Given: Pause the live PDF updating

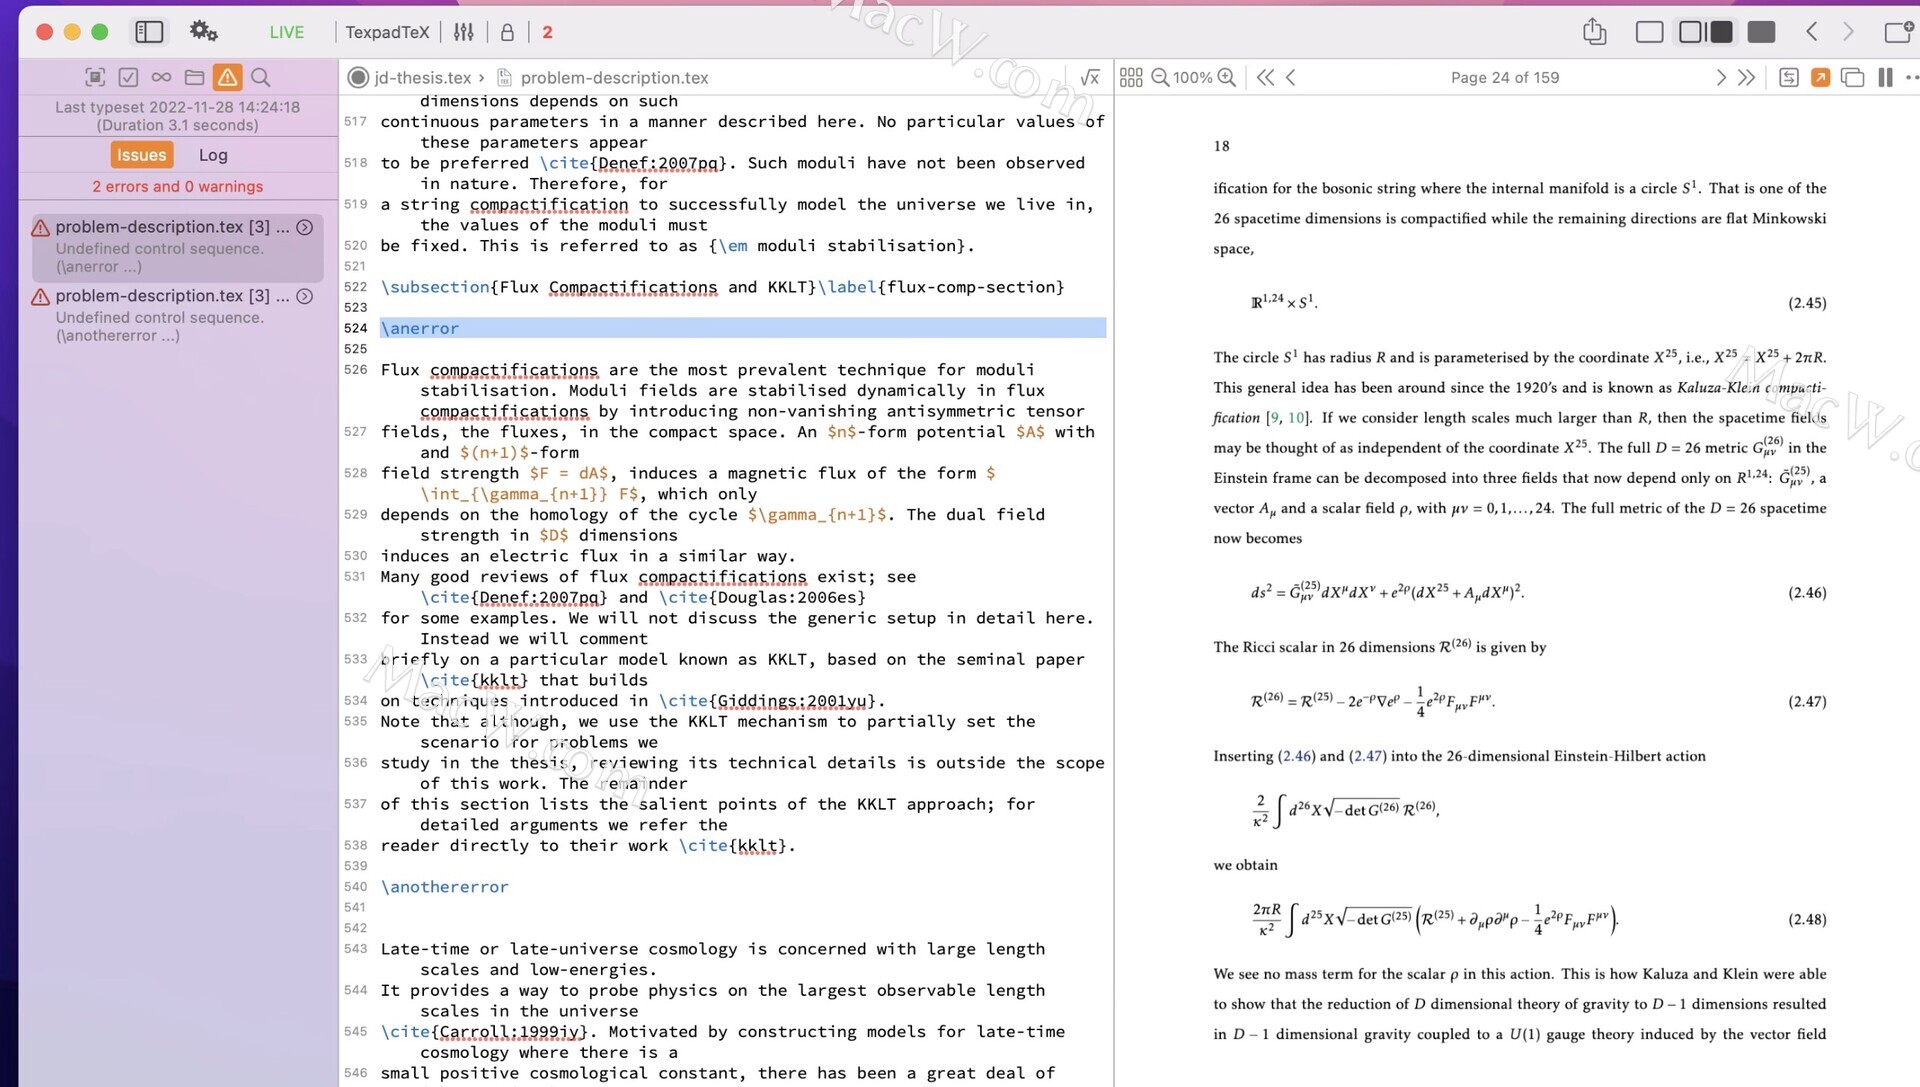Looking at the screenshot, I should click(1885, 77).
